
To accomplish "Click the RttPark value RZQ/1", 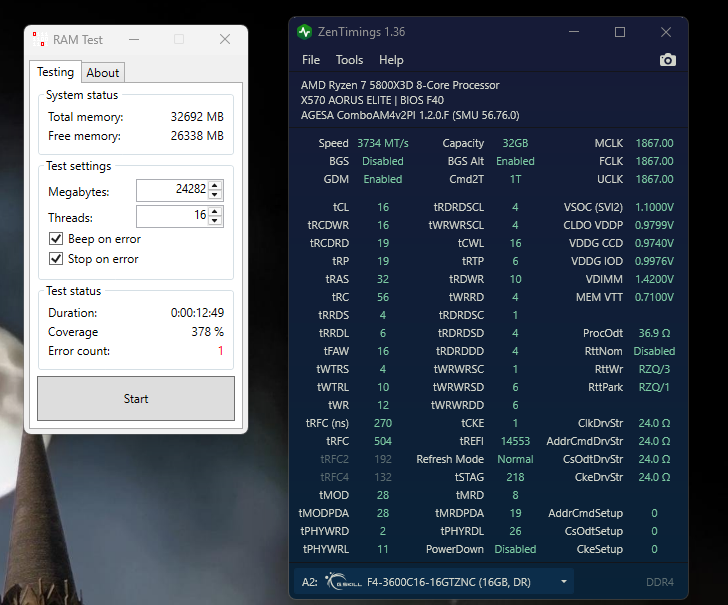I will (x=654, y=387).
